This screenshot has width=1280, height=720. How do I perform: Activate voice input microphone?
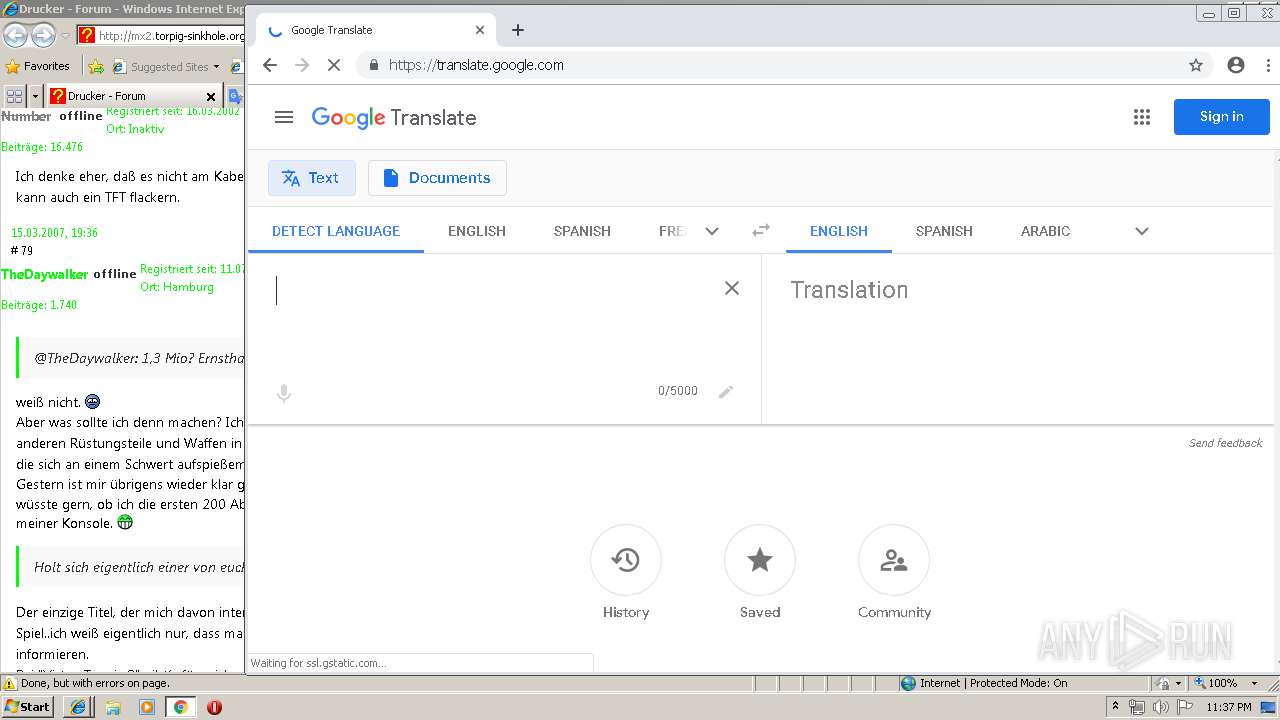tap(284, 394)
